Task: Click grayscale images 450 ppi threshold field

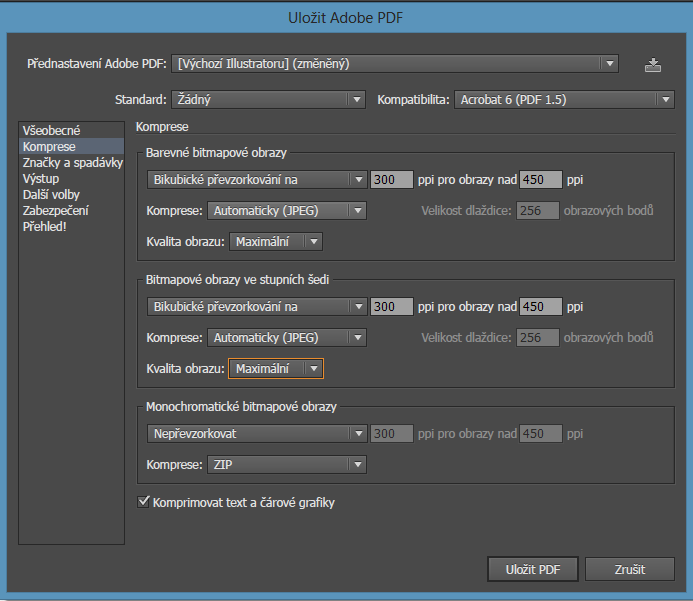Action: click(541, 307)
